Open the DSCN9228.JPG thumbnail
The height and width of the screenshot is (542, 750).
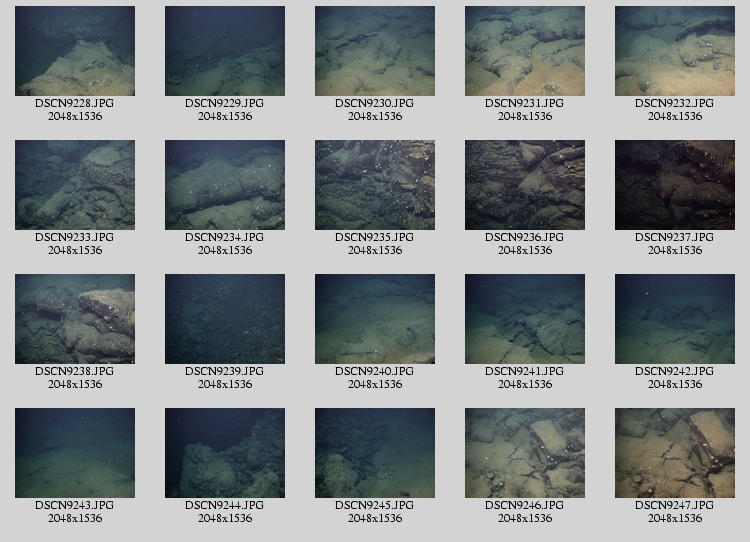coord(75,51)
